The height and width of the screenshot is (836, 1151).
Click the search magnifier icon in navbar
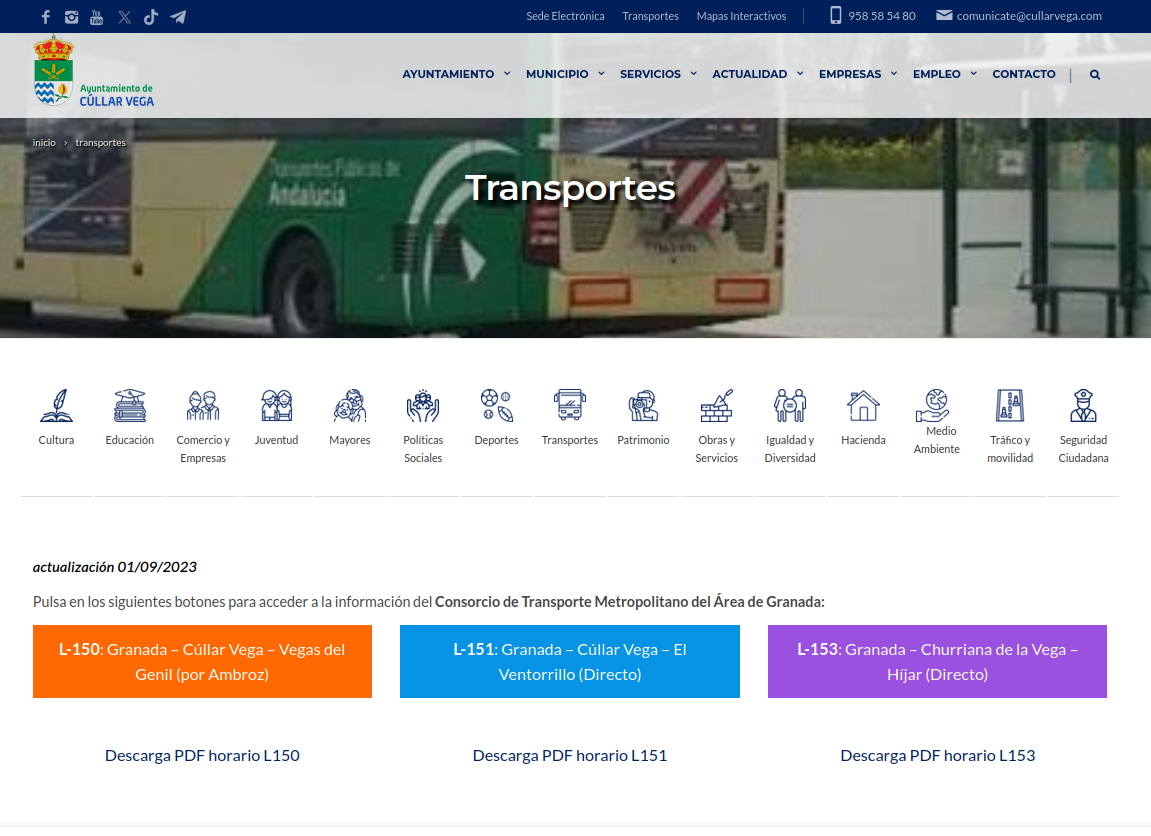point(1094,75)
